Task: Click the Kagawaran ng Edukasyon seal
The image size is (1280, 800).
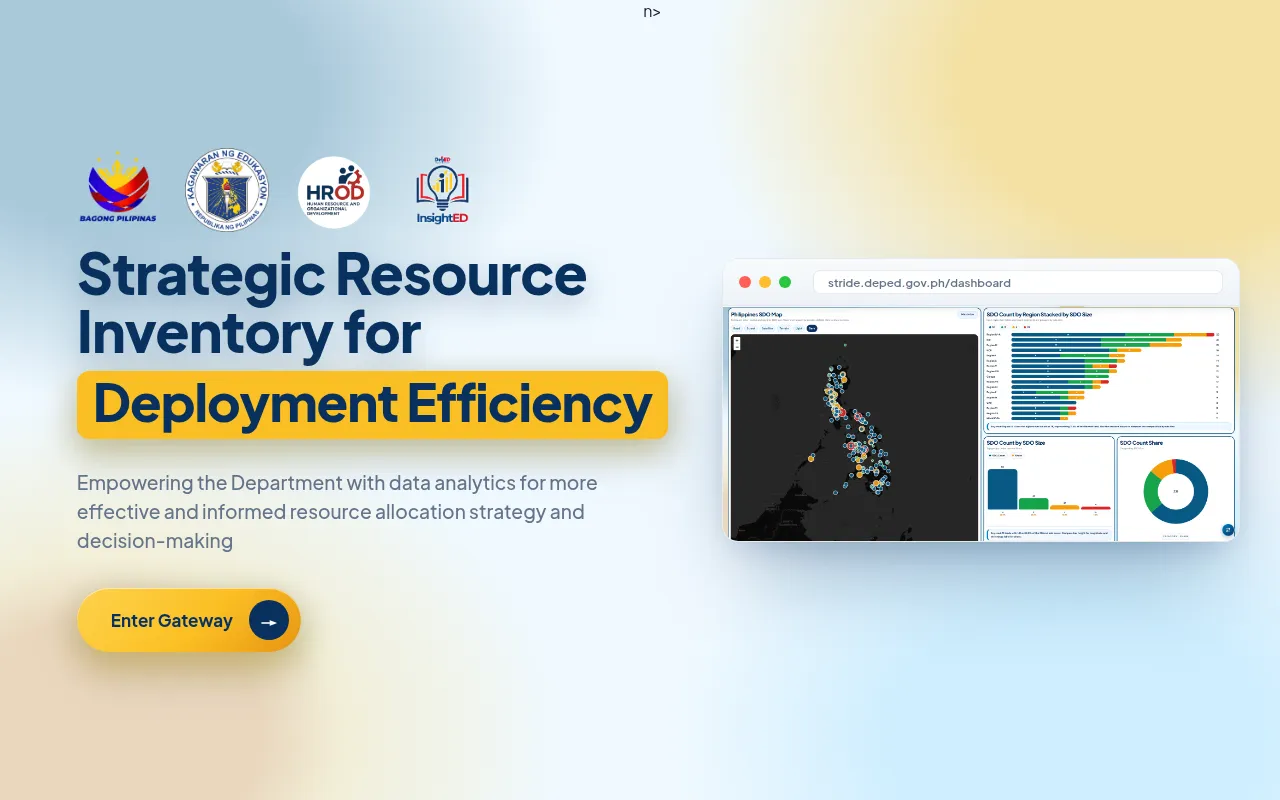Action: (x=227, y=190)
